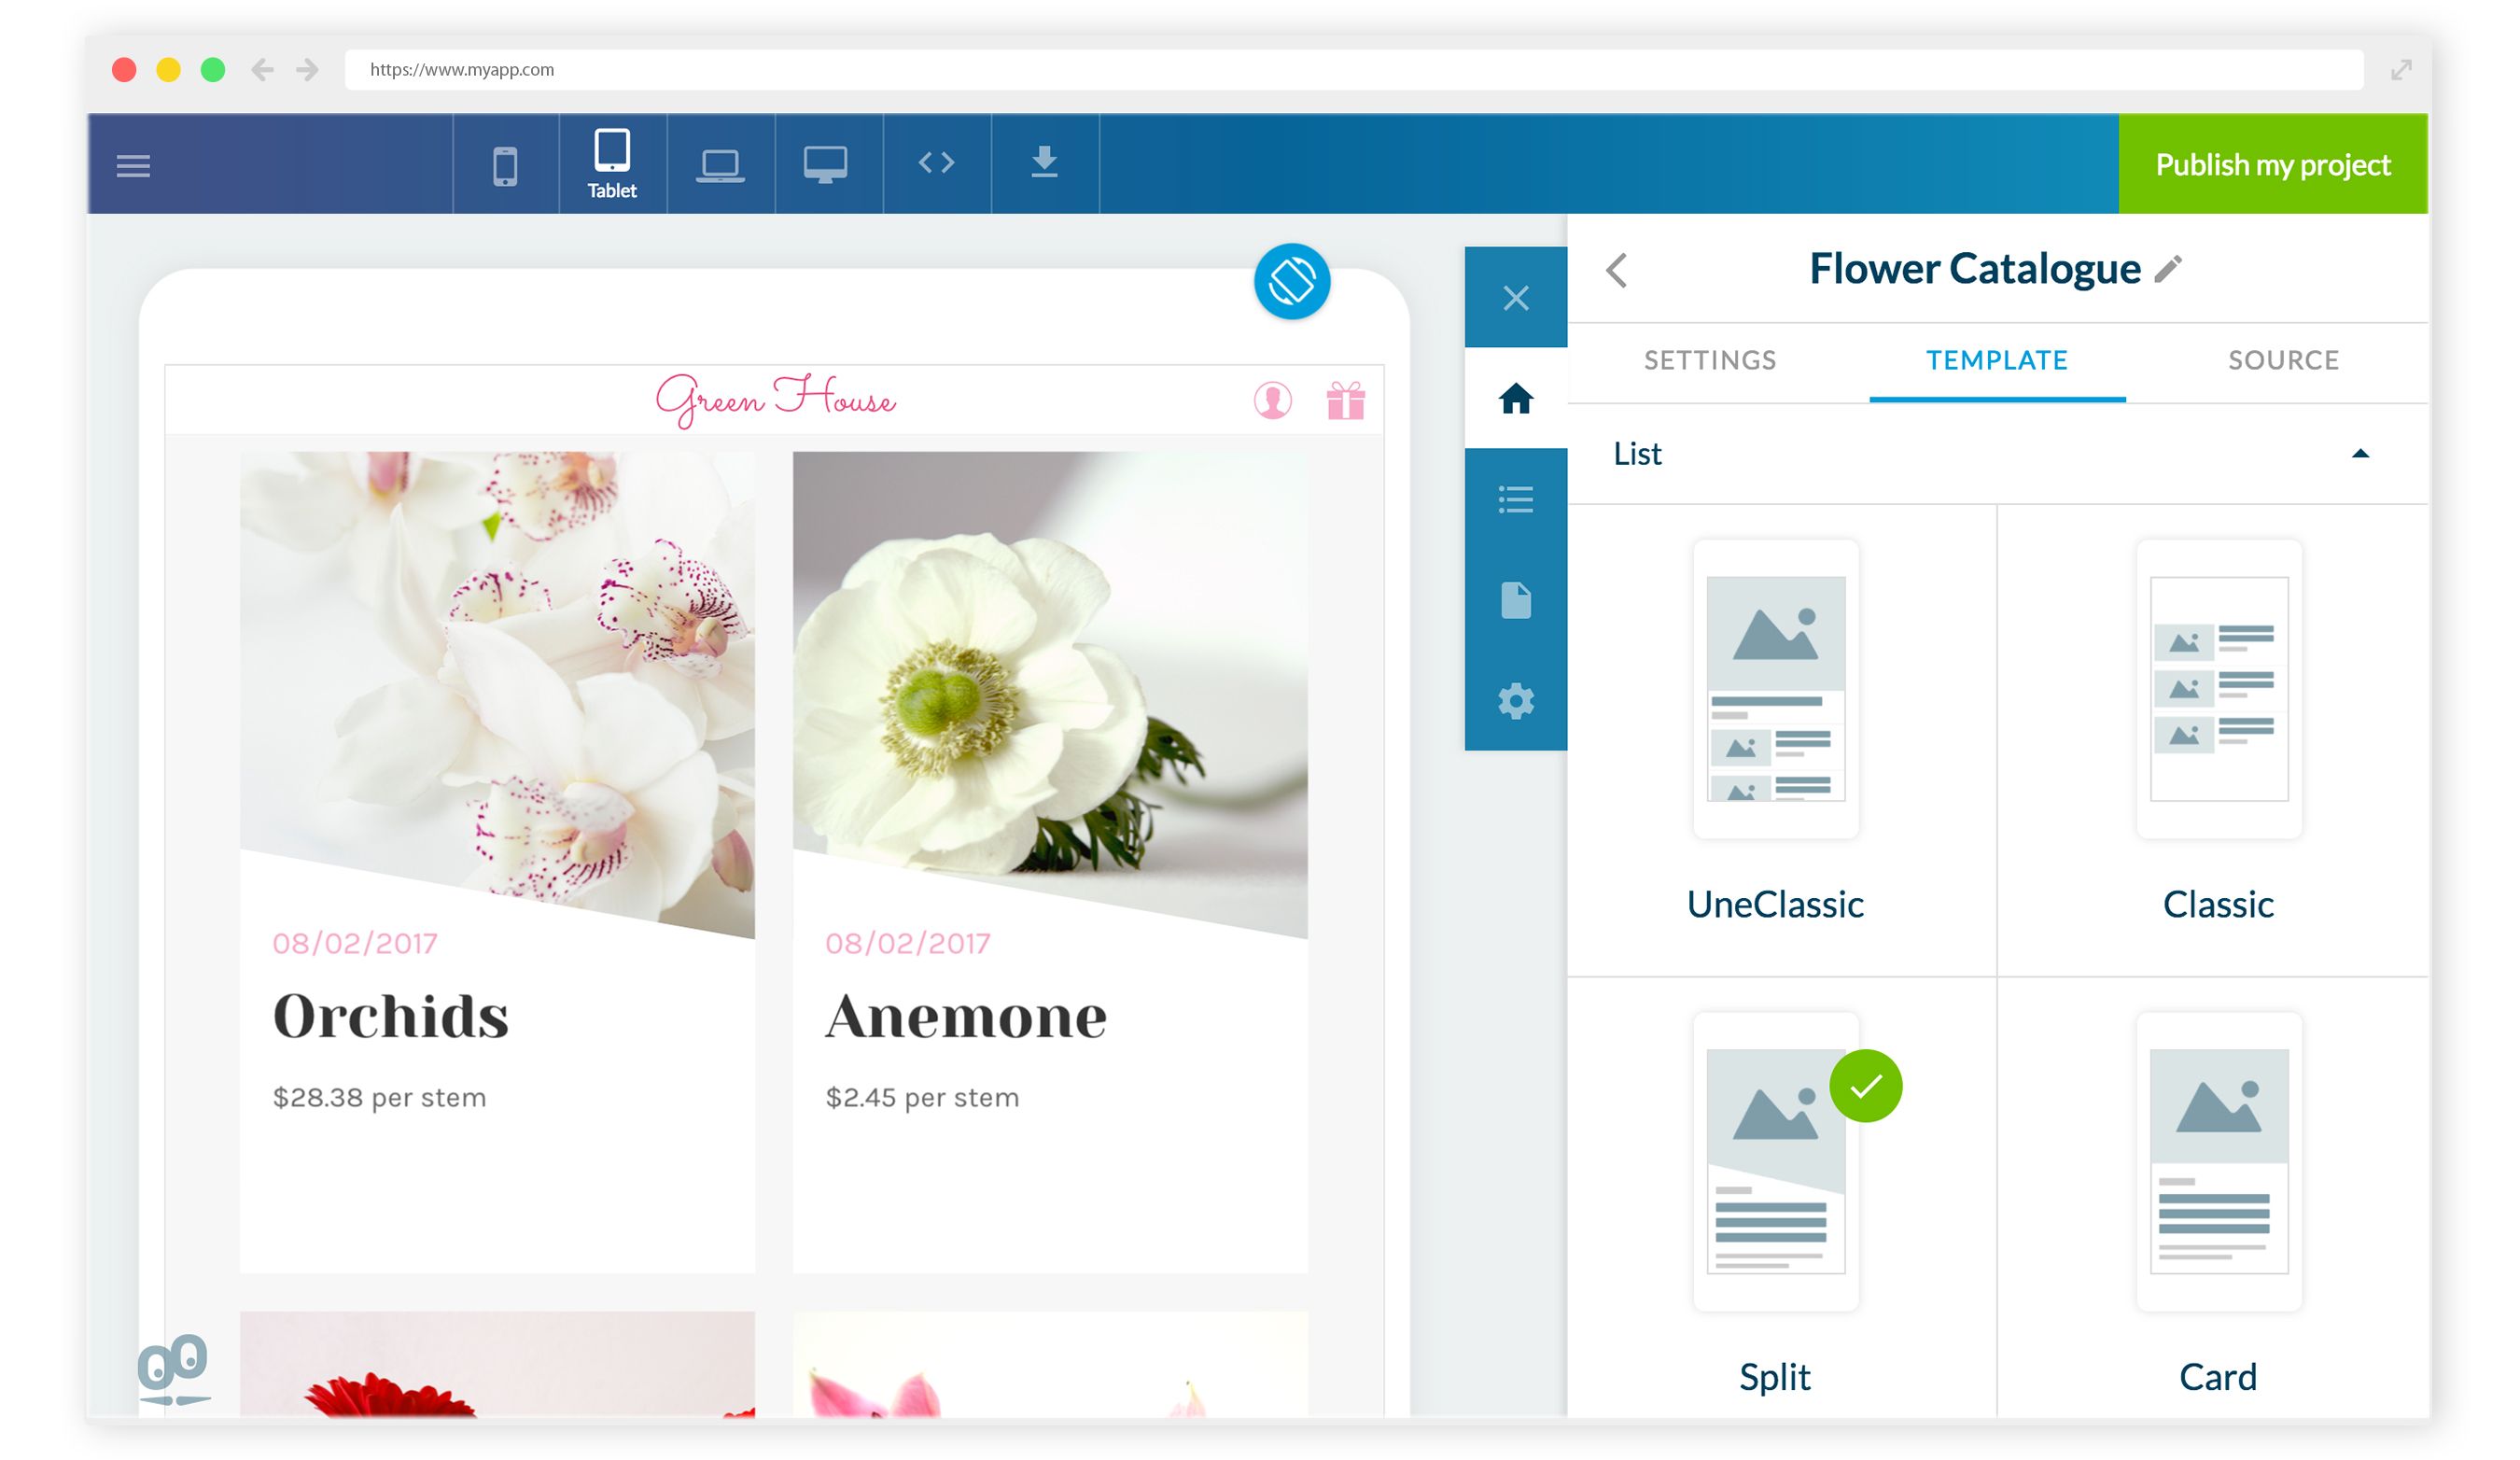Click the red flower thumbnail below Orchids
Image resolution: width=2520 pixels, height=1460 pixels.
click(497, 1364)
